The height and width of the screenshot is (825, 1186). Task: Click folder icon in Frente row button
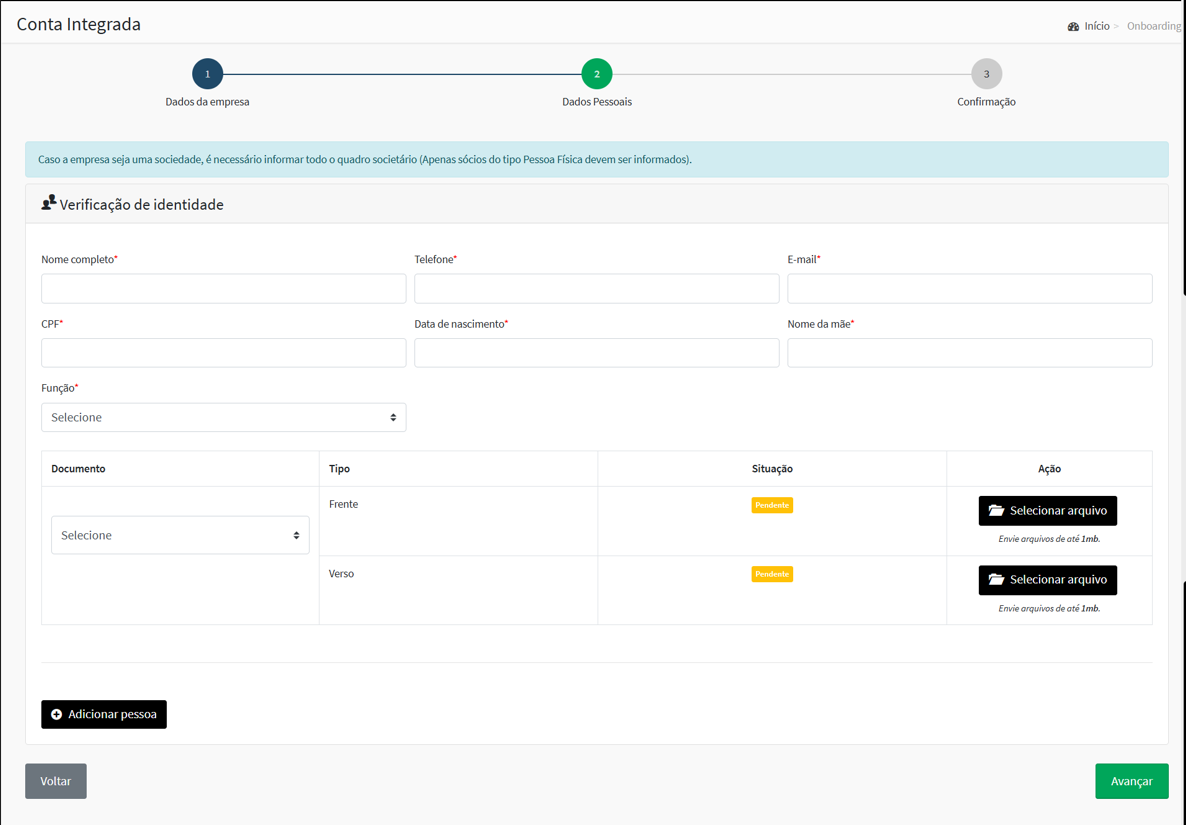click(996, 511)
